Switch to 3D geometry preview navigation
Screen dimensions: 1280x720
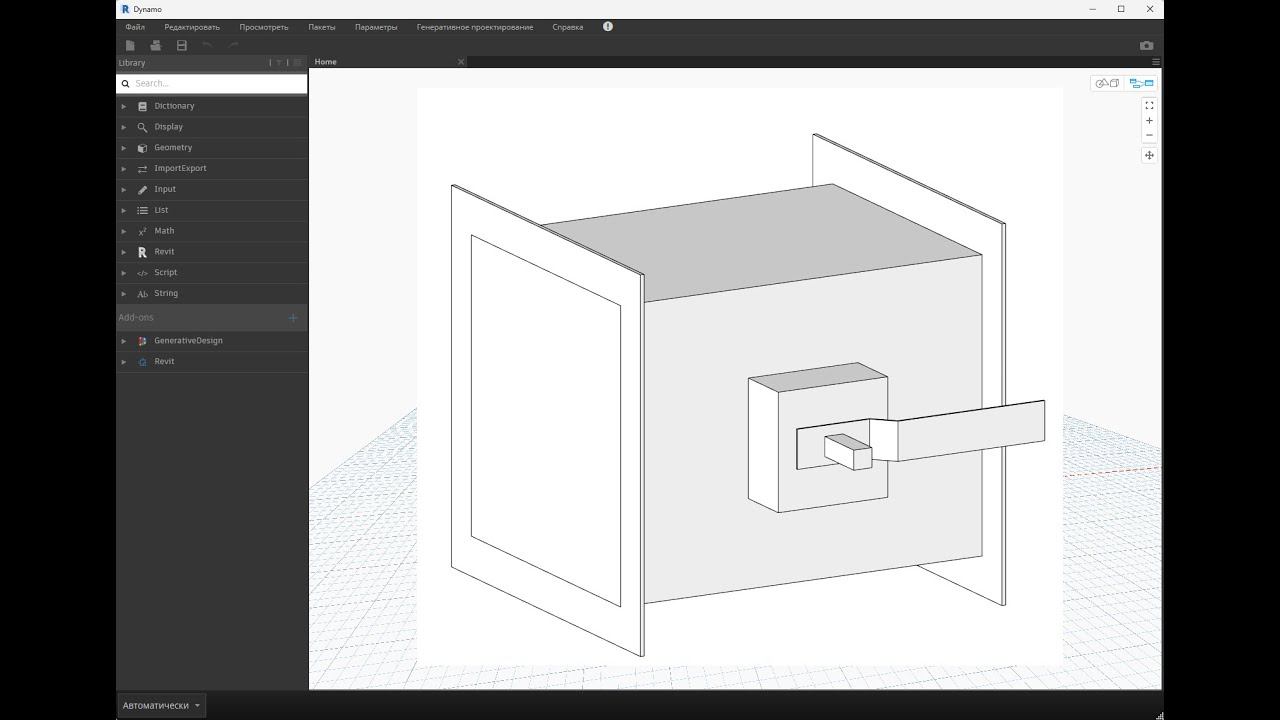point(1107,83)
